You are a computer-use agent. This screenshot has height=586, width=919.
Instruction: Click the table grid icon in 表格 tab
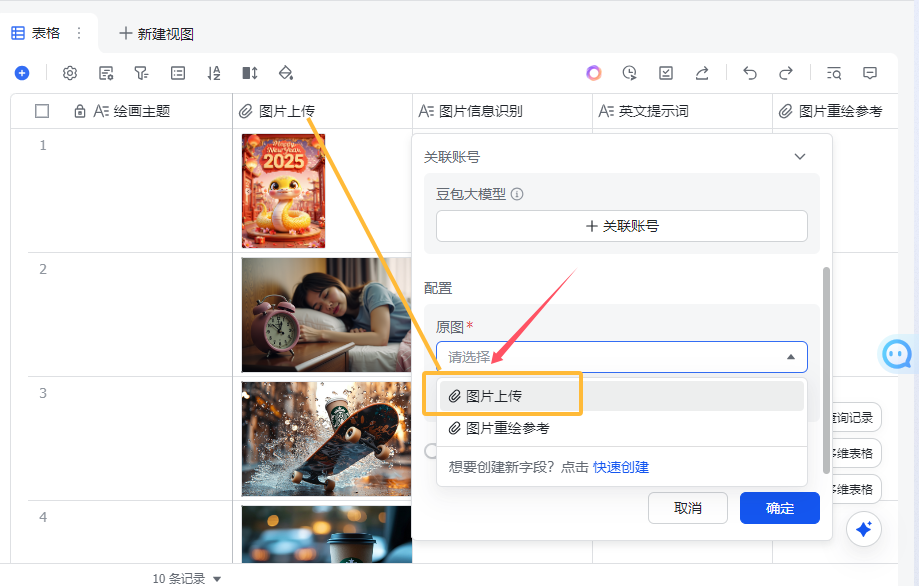tap(18, 33)
